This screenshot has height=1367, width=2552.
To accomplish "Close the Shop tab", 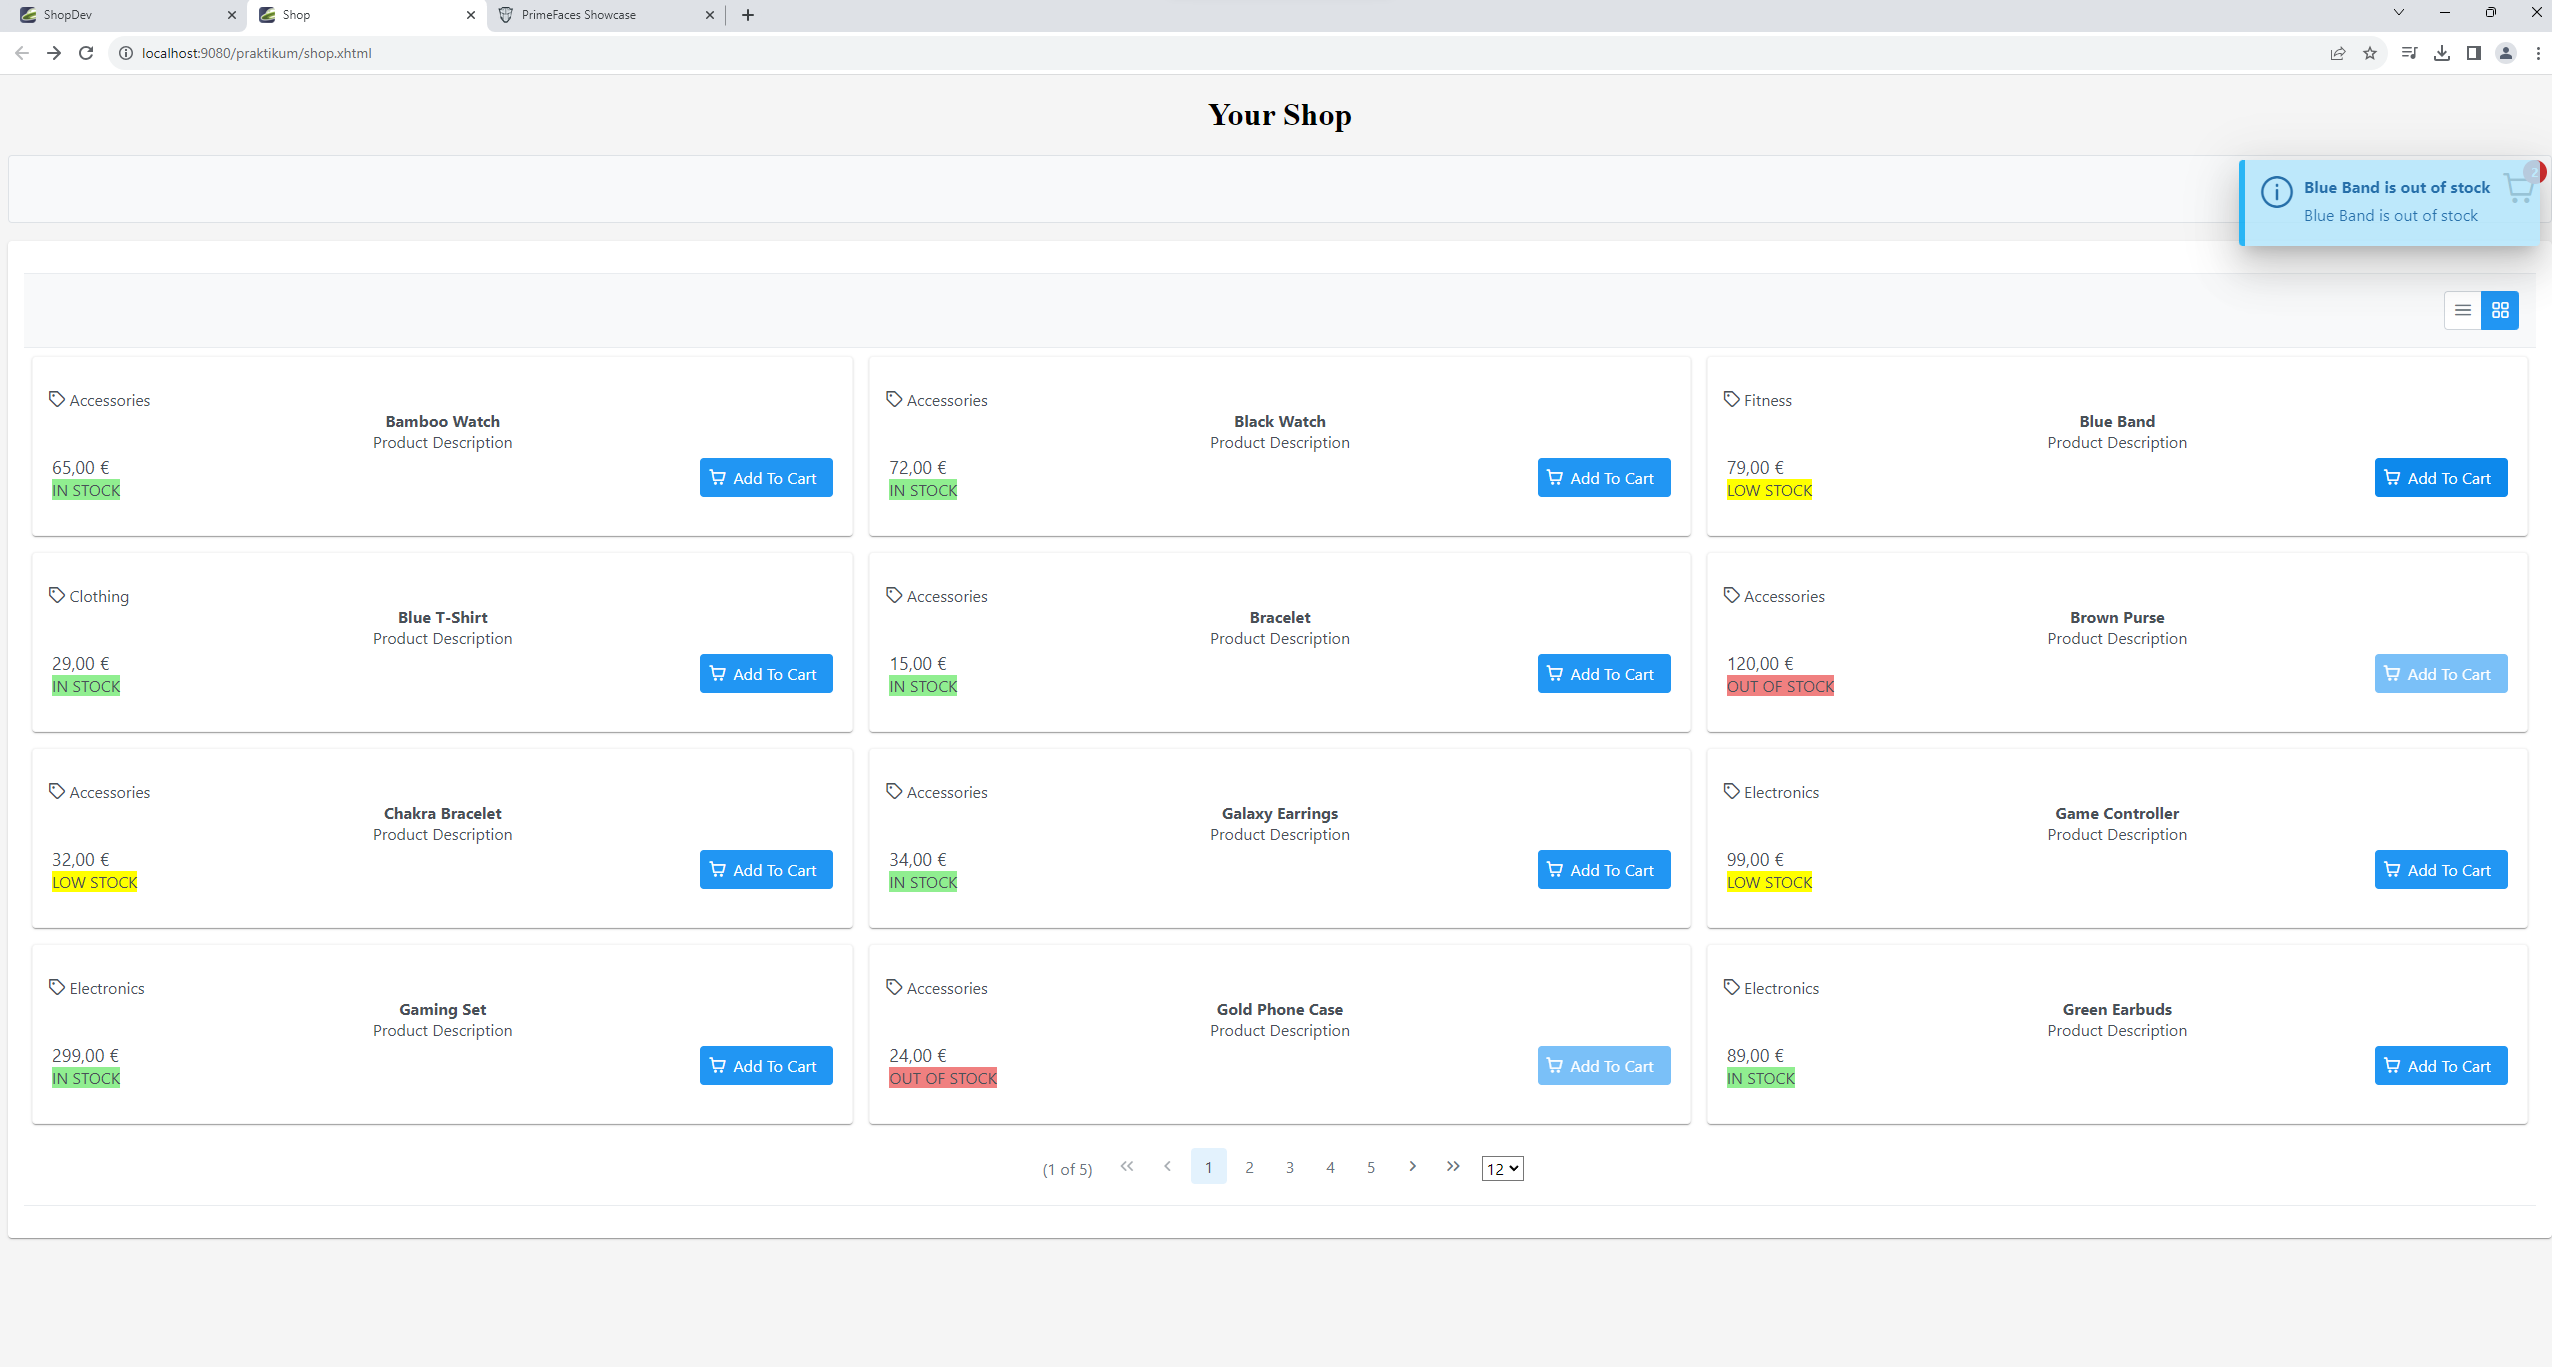I will 470,15.
